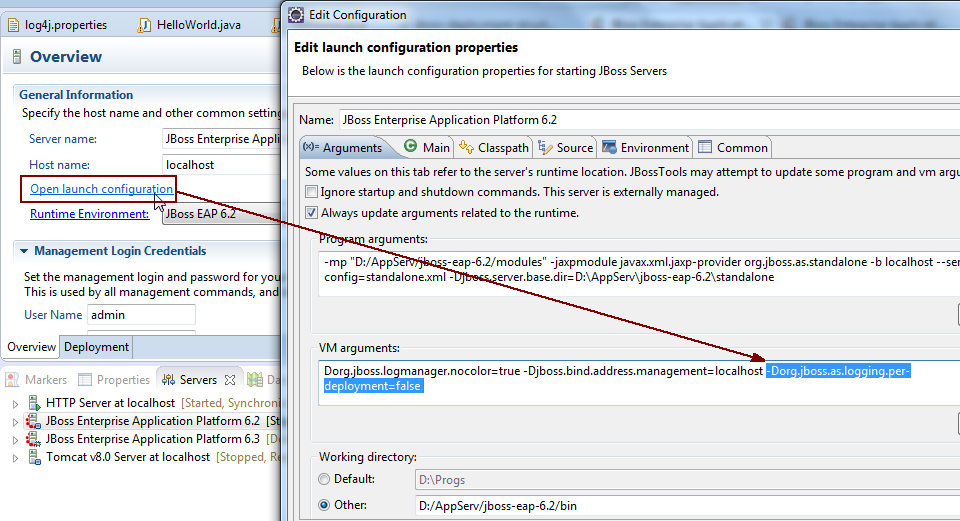Open the JBoss EAP 6.2 runtime dropdown
960x521 pixels.
[x=221, y=214]
